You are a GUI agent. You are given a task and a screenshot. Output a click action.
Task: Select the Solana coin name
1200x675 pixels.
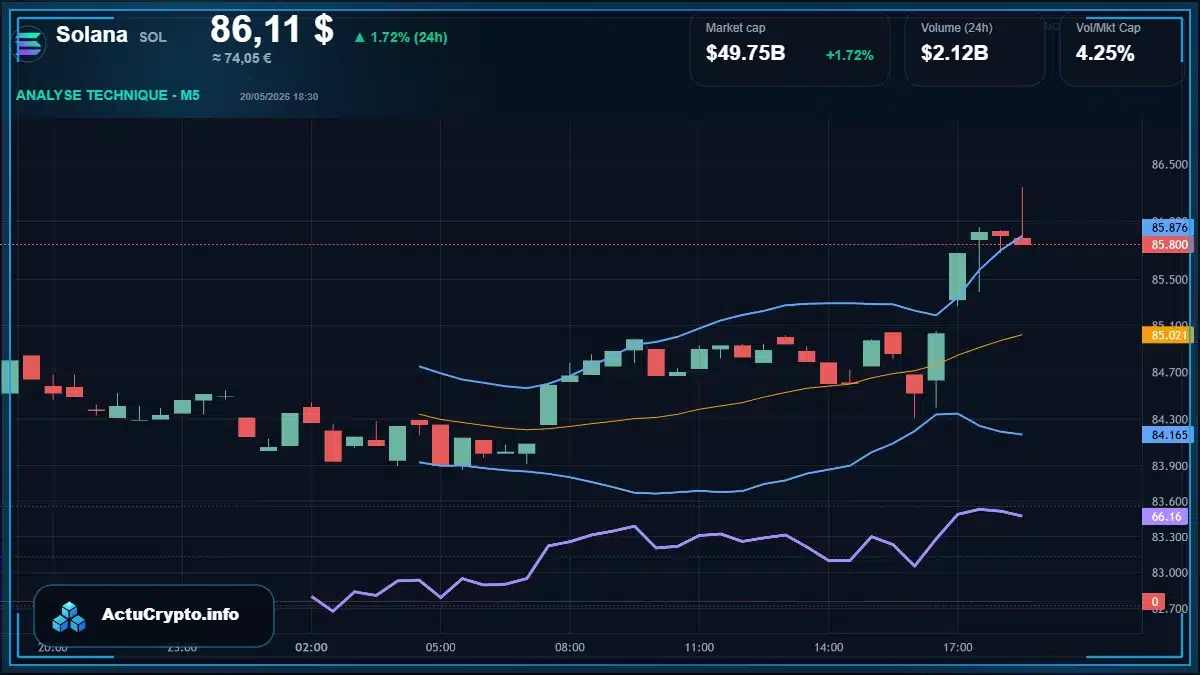tap(92, 35)
